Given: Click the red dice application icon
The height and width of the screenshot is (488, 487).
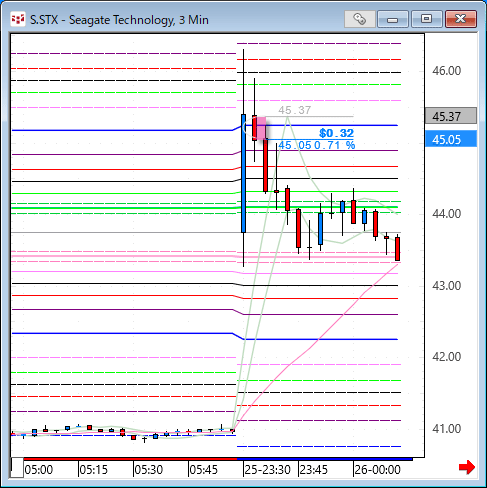Looking at the screenshot, I should click(x=18, y=19).
